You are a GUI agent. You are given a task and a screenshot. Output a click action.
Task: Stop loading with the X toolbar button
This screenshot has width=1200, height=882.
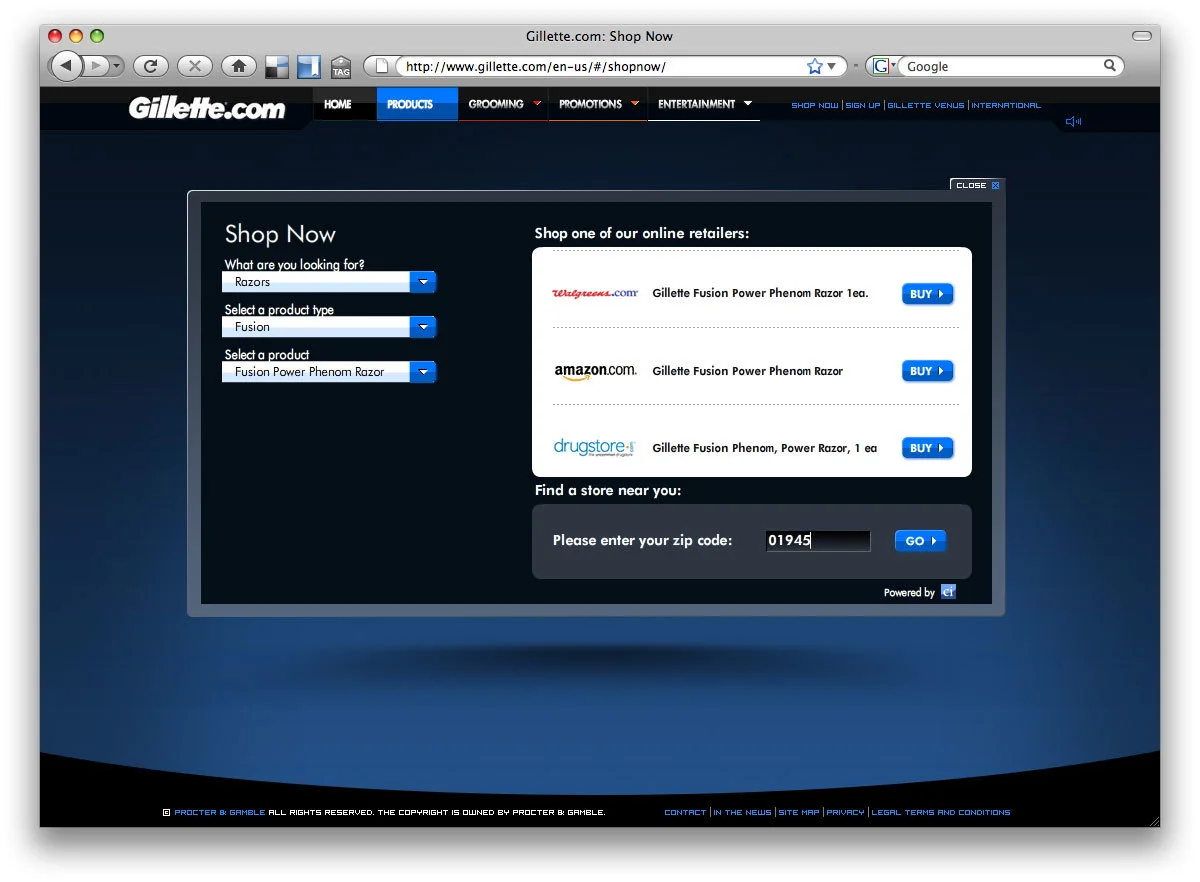pyautogui.click(x=194, y=66)
